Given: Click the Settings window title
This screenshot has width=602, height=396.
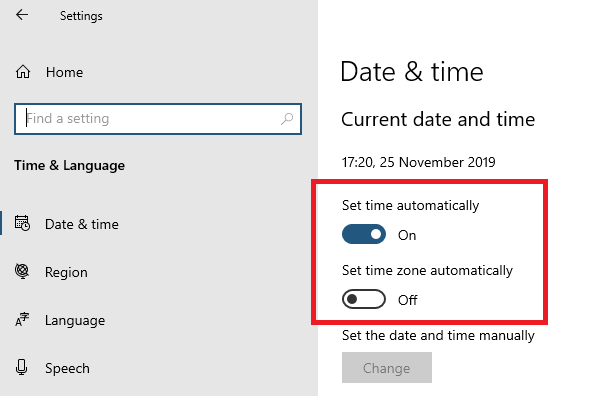Looking at the screenshot, I should pos(81,16).
